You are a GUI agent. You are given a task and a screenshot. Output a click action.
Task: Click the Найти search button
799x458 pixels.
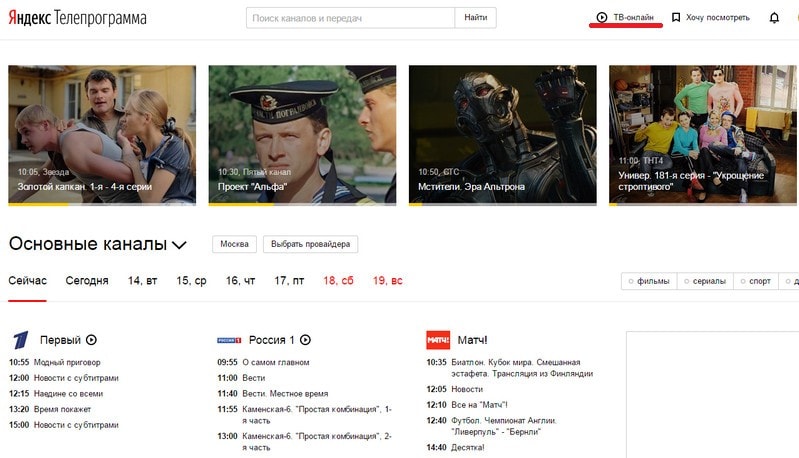[475, 18]
